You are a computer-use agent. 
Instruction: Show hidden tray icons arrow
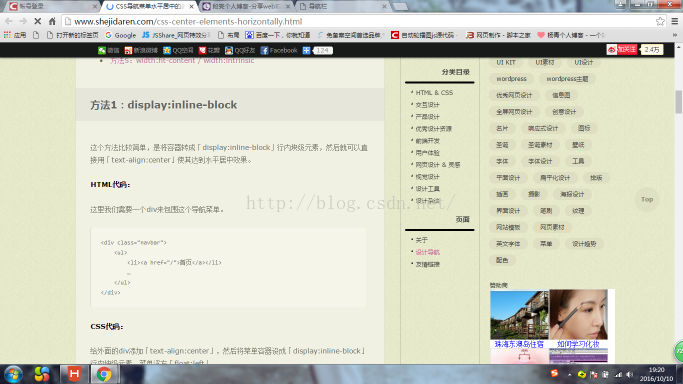coord(570,374)
